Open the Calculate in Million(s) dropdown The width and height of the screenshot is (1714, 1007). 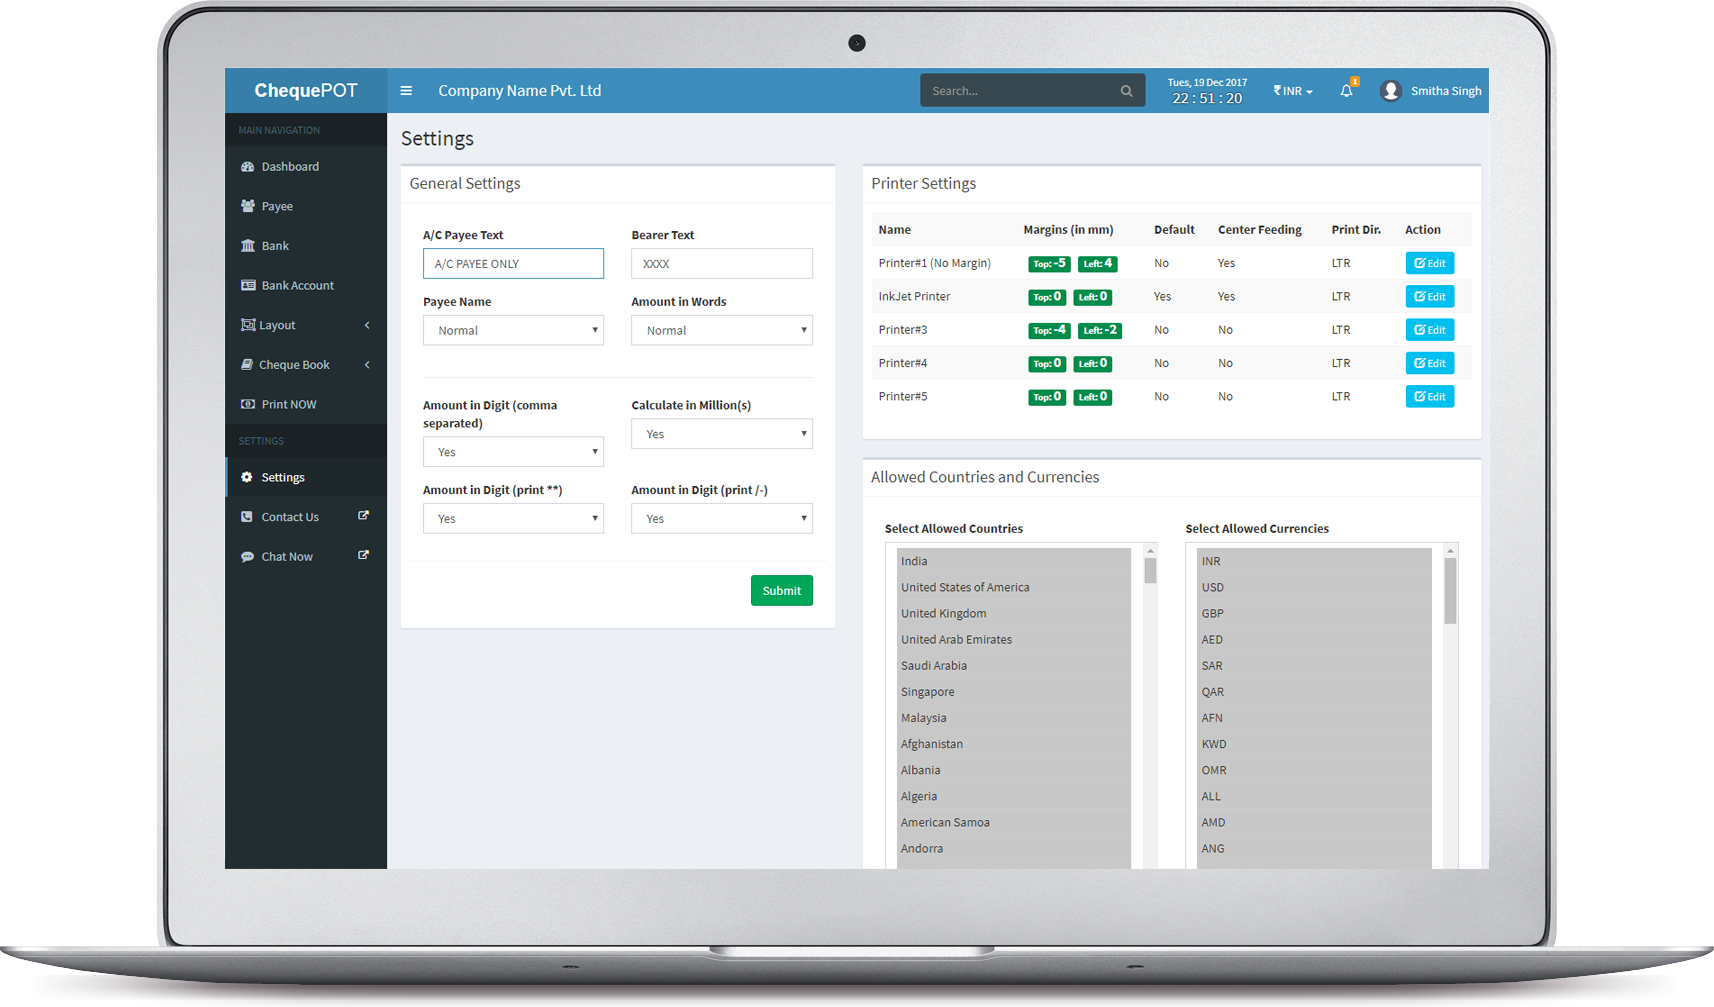[x=722, y=434]
